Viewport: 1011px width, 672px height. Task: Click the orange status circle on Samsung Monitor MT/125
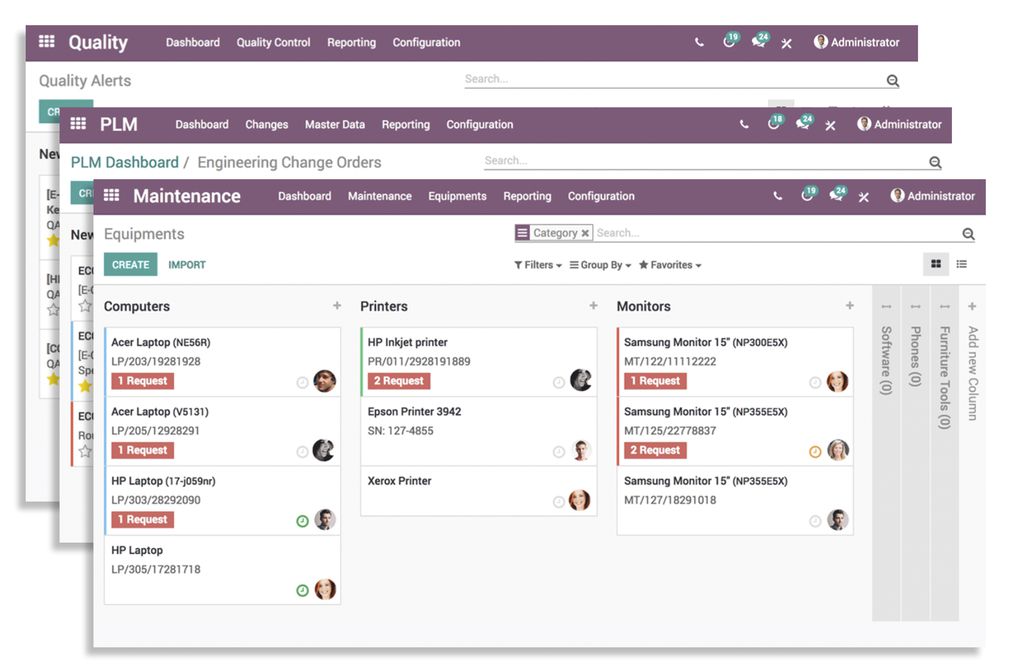(x=815, y=450)
